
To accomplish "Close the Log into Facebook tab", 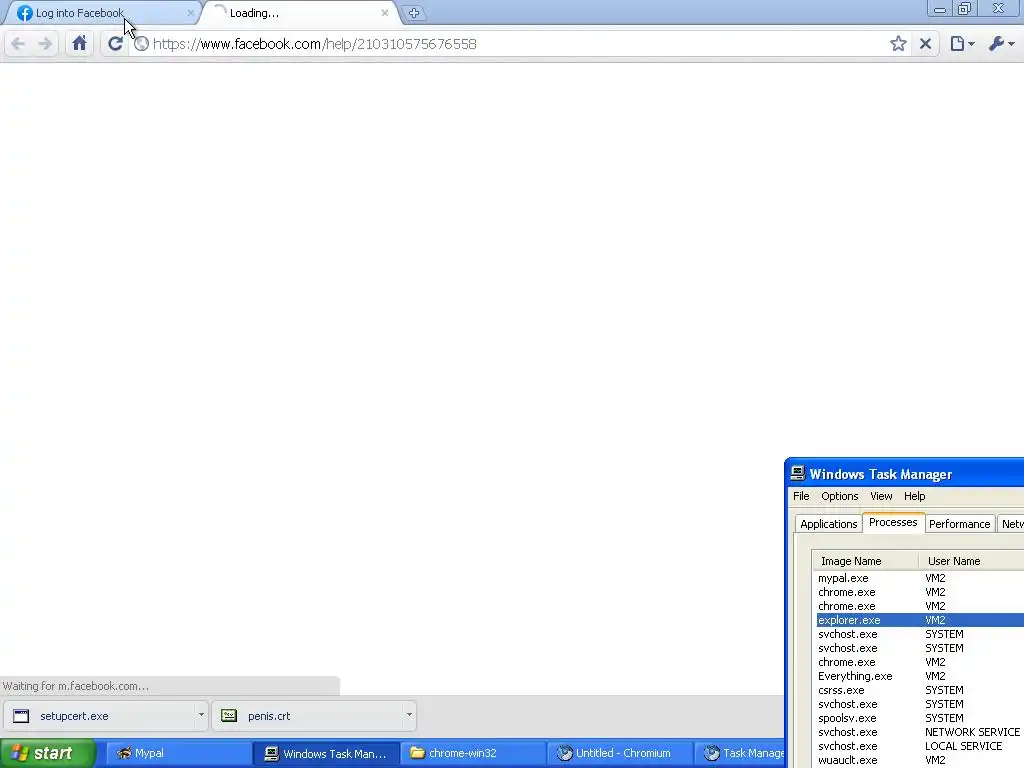I will pos(191,13).
